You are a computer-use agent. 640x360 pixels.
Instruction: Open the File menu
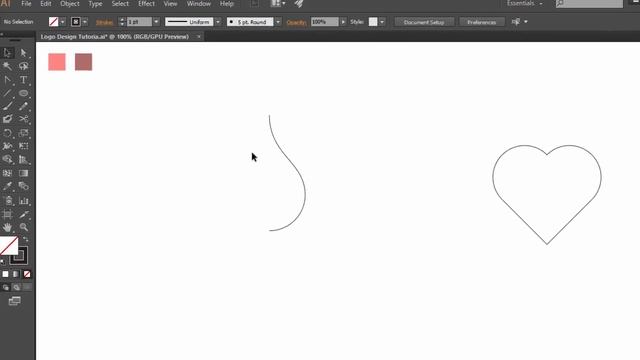[x=26, y=4]
